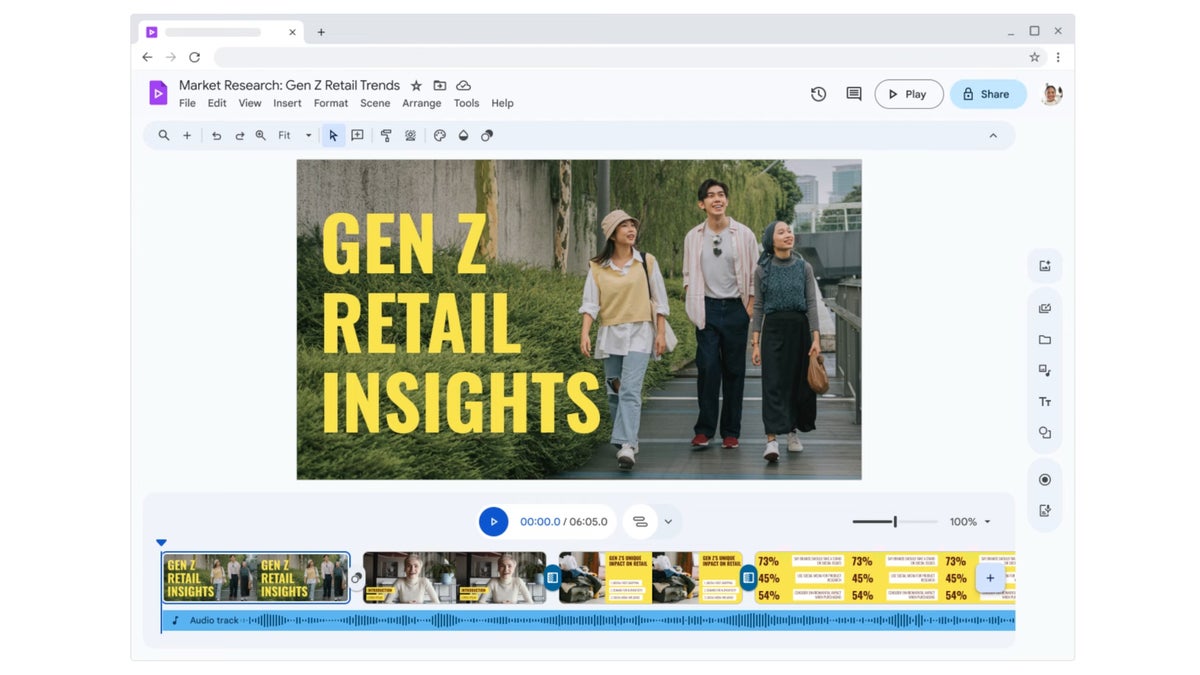Open the theme palette icon
This screenshot has height=675, width=1200.
click(439, 135)
